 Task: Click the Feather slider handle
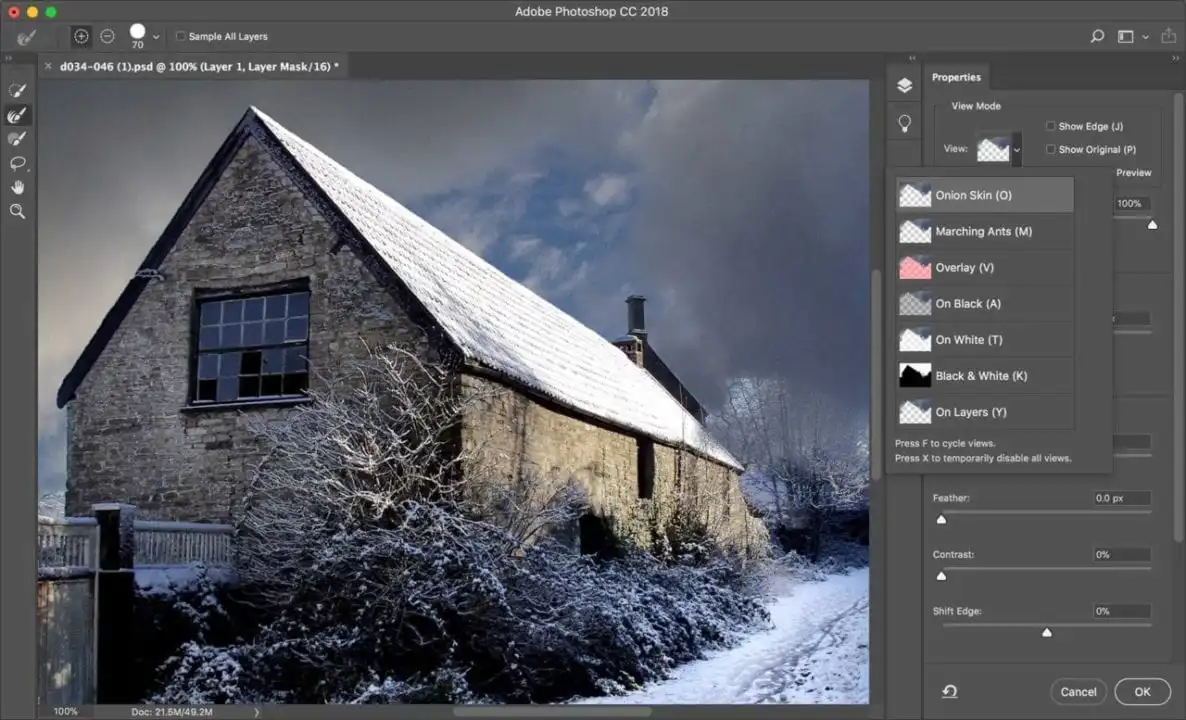click(942, 520)
